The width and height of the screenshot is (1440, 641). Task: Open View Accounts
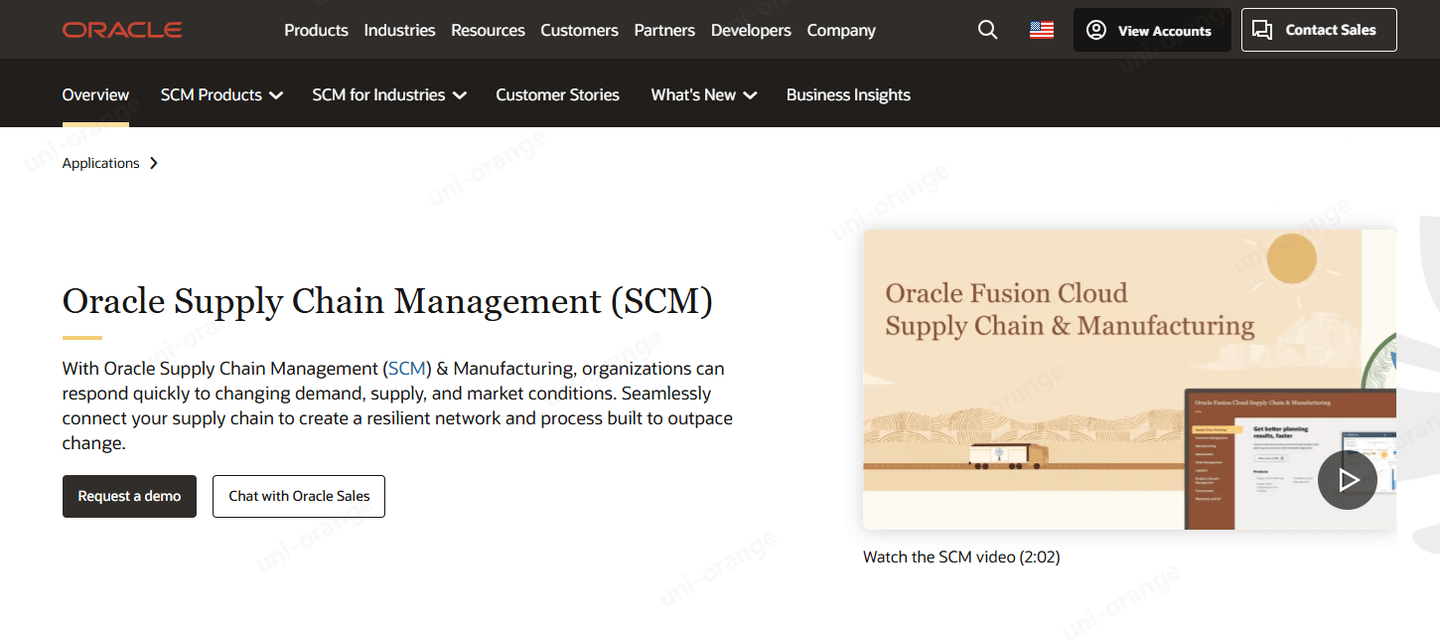click(x=1149, y=30)
